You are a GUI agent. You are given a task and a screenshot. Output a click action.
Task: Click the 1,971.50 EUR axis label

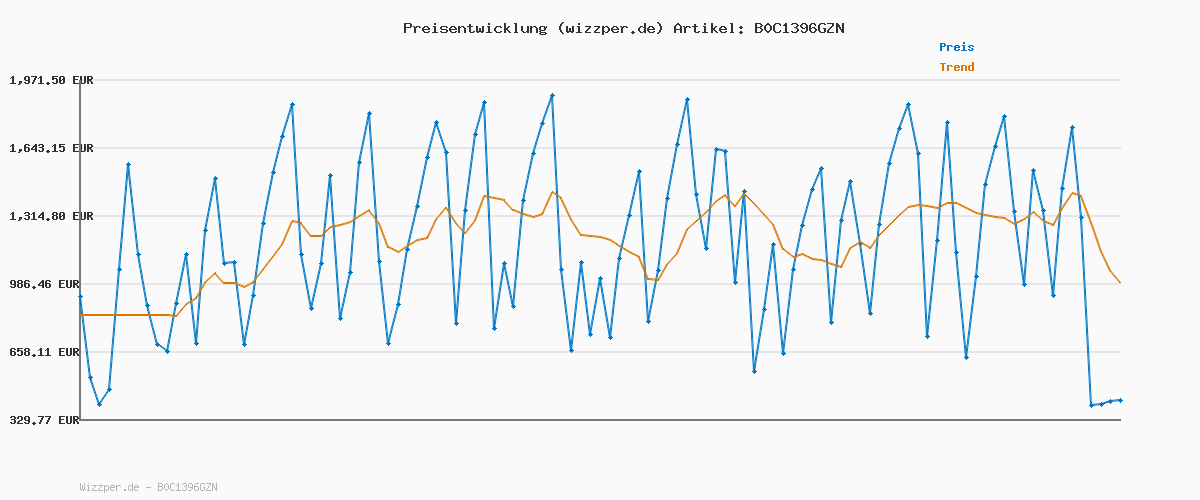pos(51,80)
